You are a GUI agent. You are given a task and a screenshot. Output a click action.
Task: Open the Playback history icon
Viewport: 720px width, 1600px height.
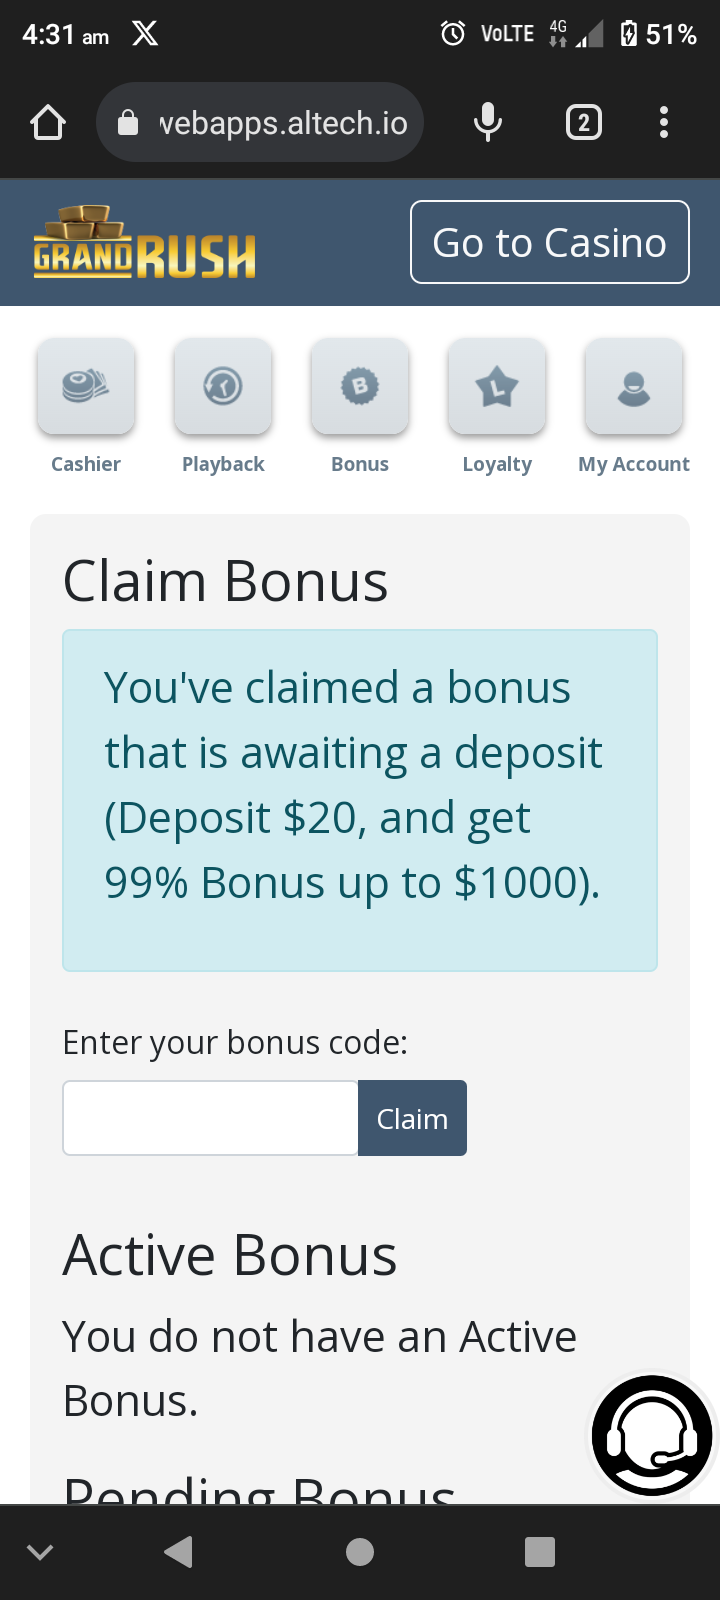click(x=223, y=387)
